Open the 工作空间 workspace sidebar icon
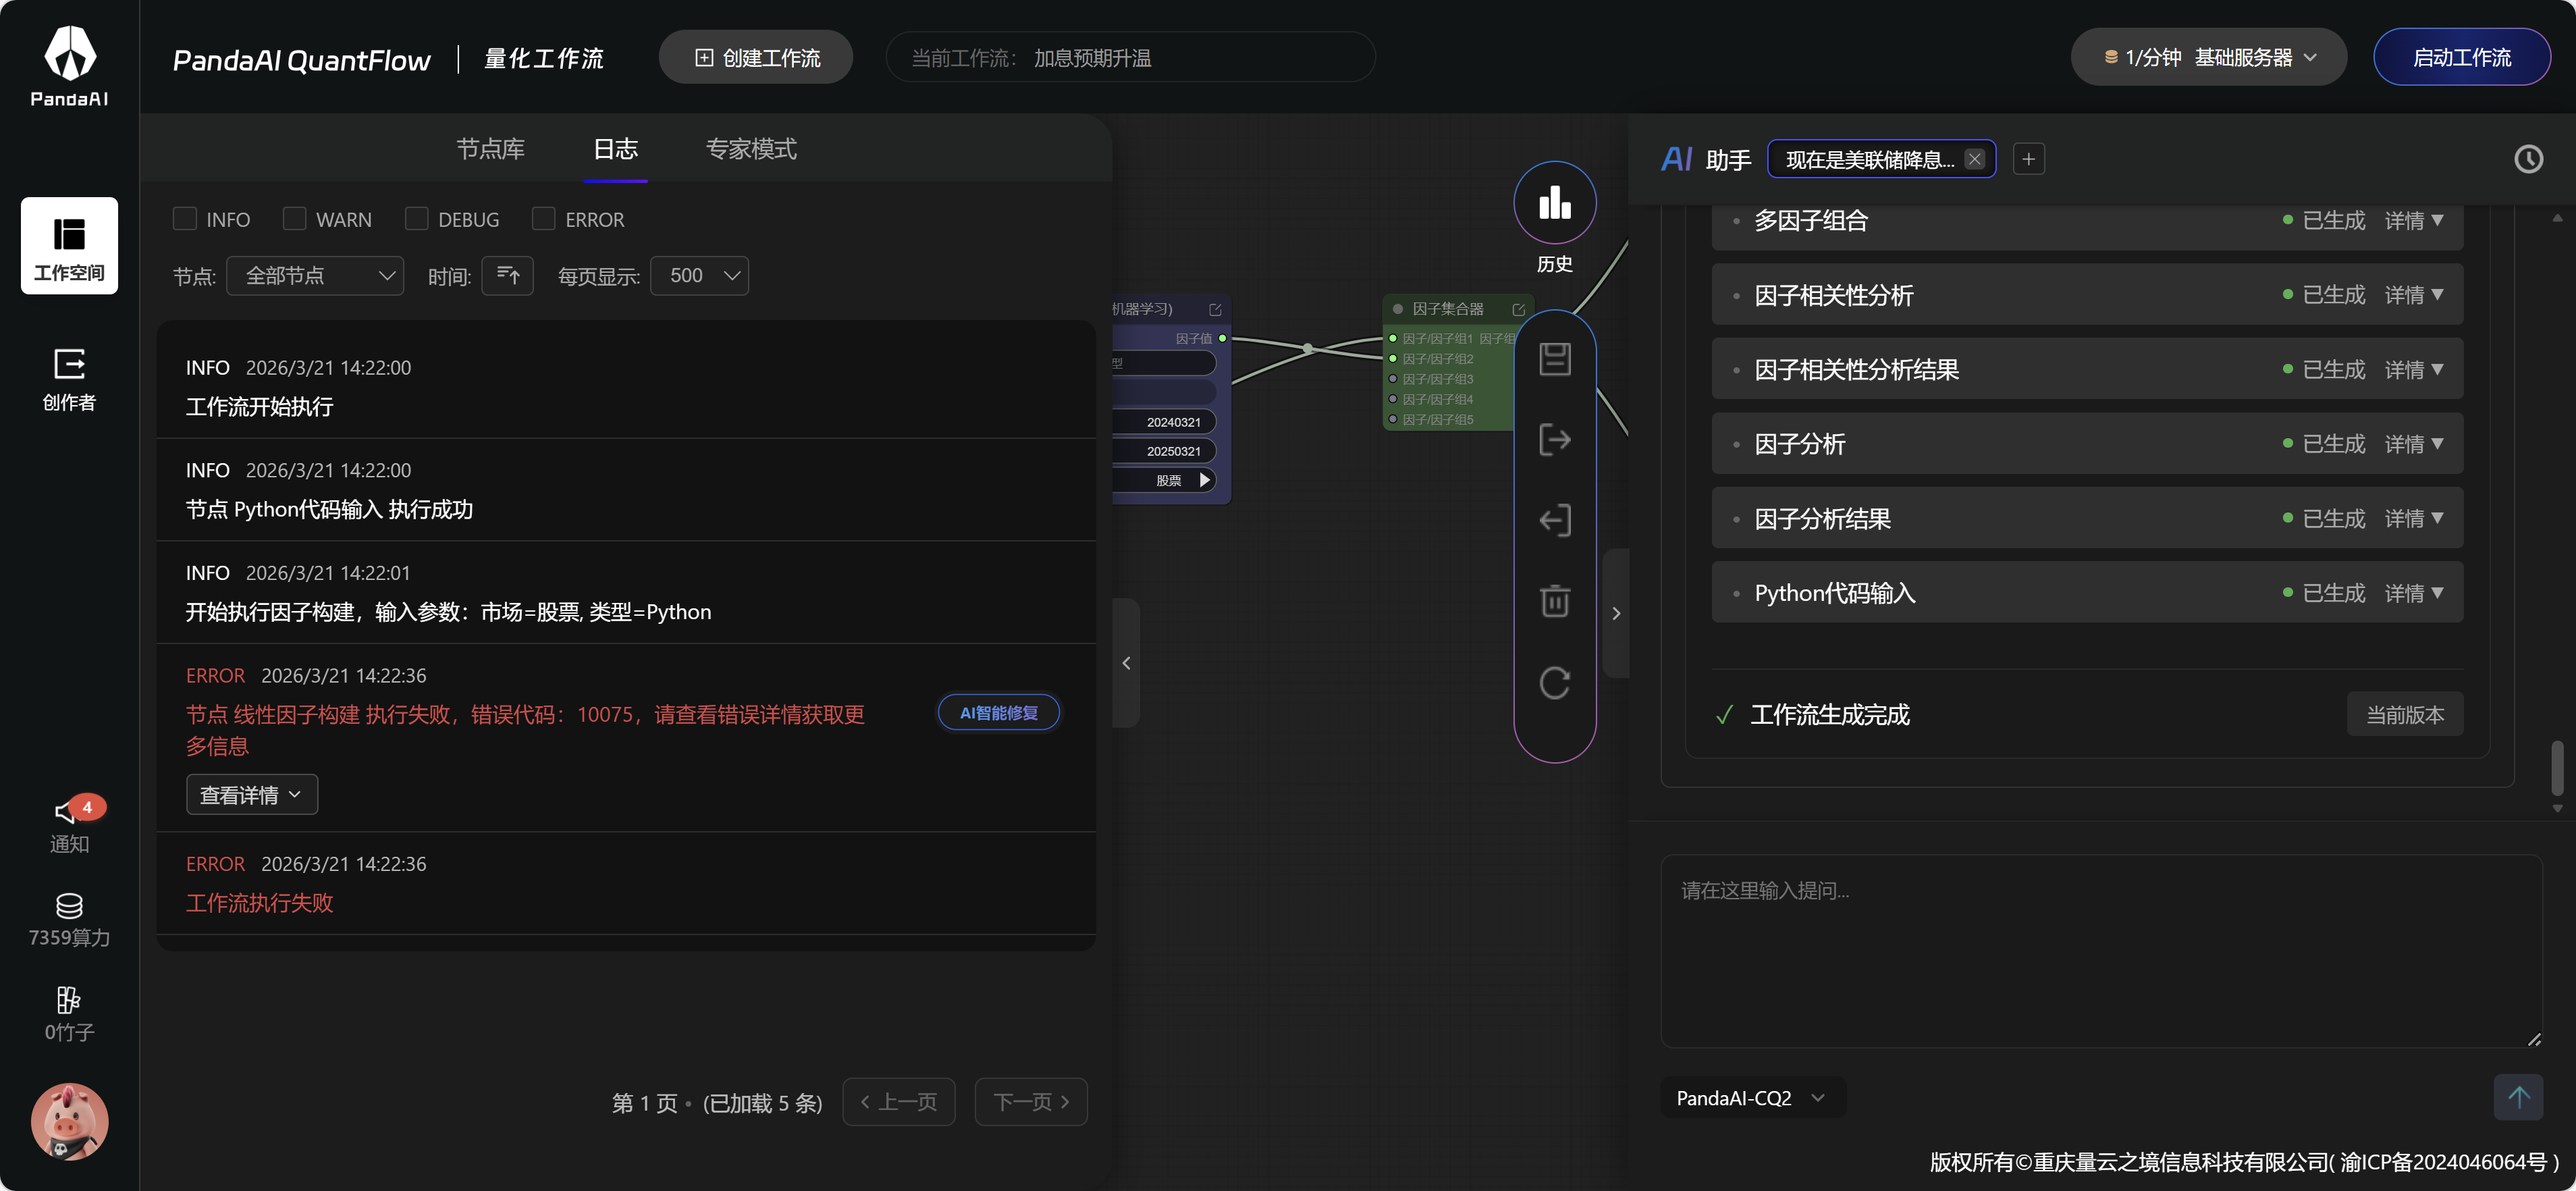Image resolution: width=2576 pixels, height=1191 pixels. [69, 246]
